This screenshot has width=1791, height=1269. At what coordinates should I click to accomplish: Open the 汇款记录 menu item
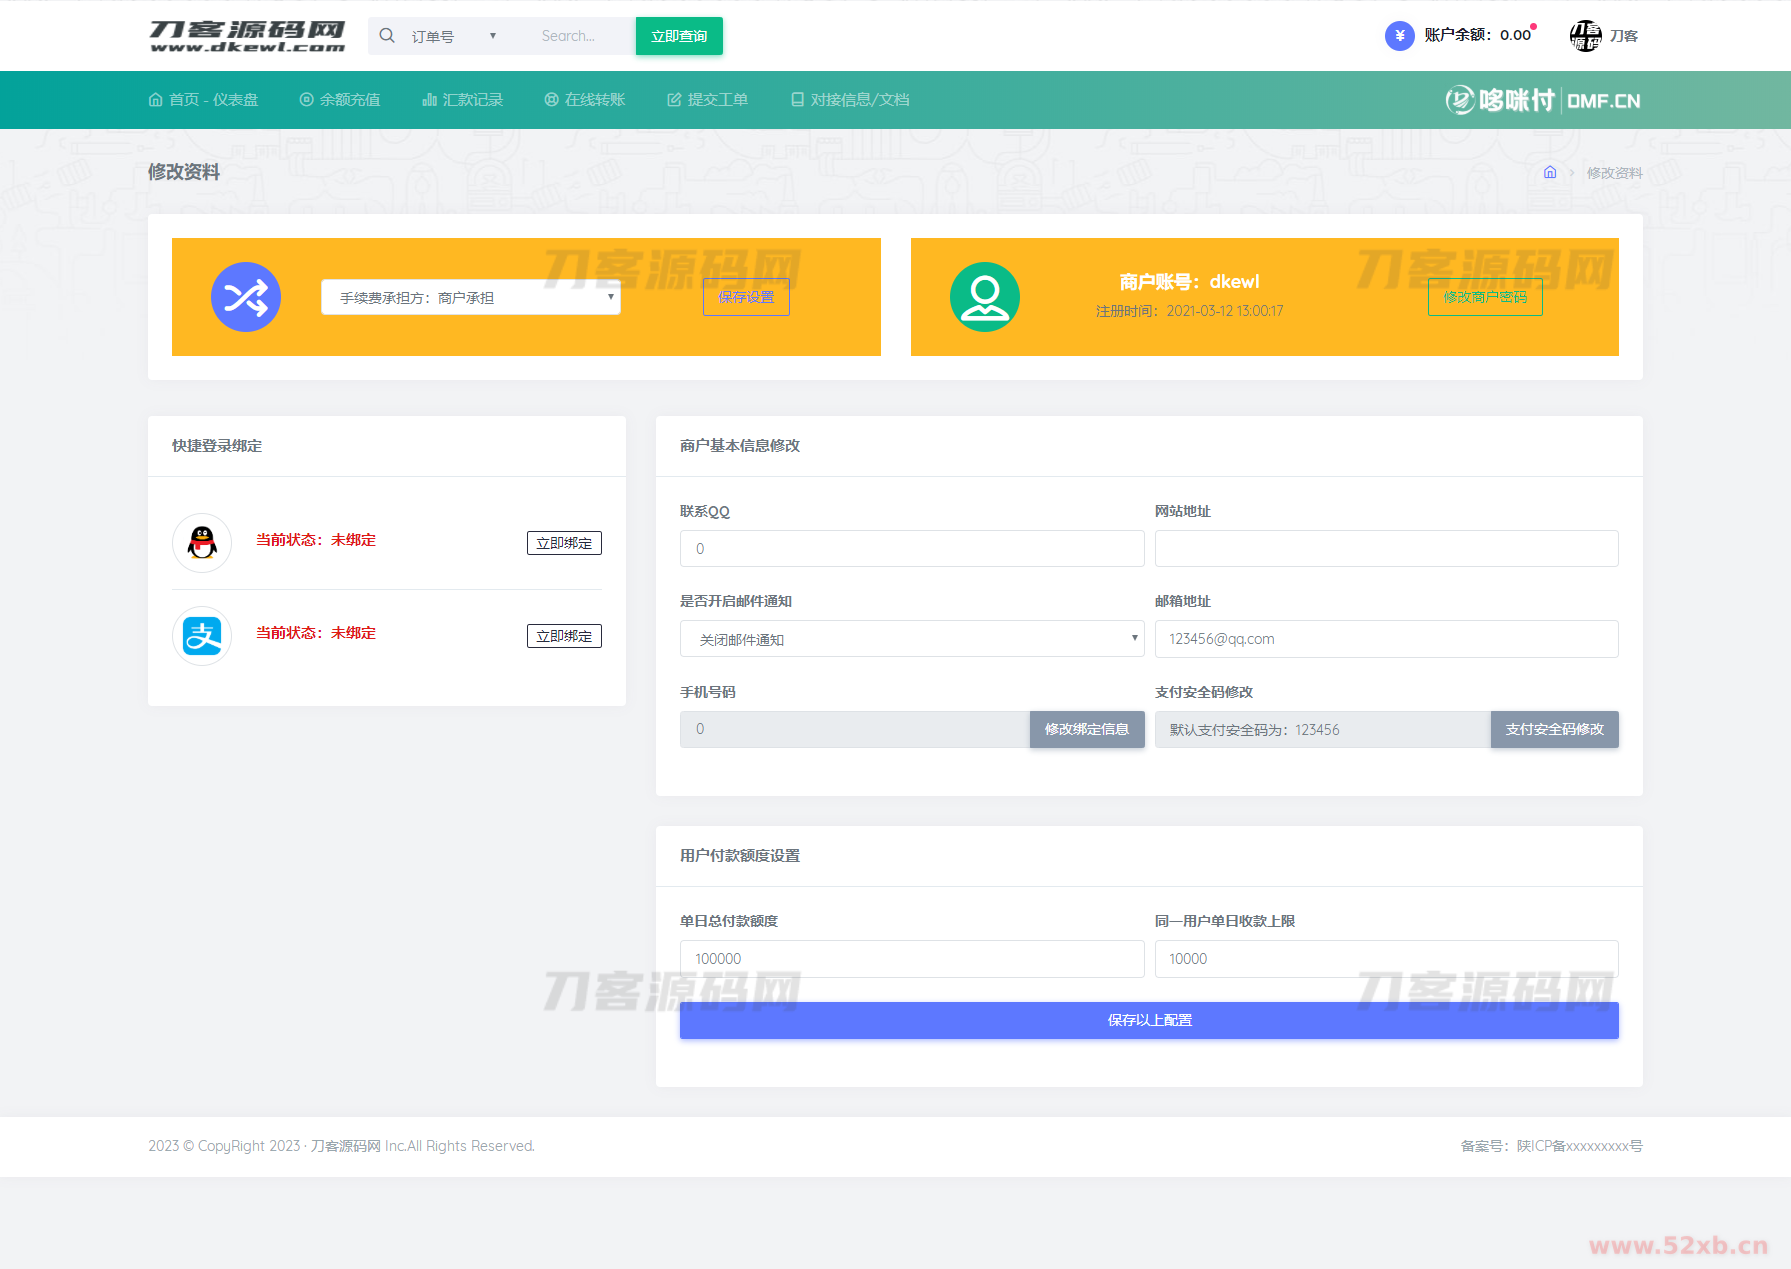[x=463, y=100]
